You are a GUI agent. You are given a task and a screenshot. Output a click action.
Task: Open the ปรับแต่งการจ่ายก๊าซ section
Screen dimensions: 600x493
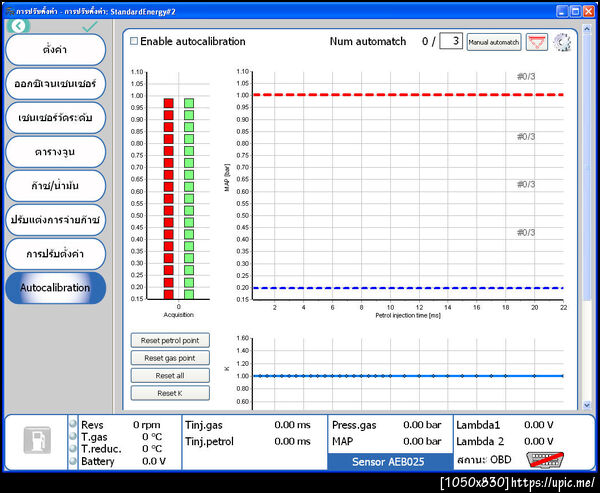click(x=55, y=220)
